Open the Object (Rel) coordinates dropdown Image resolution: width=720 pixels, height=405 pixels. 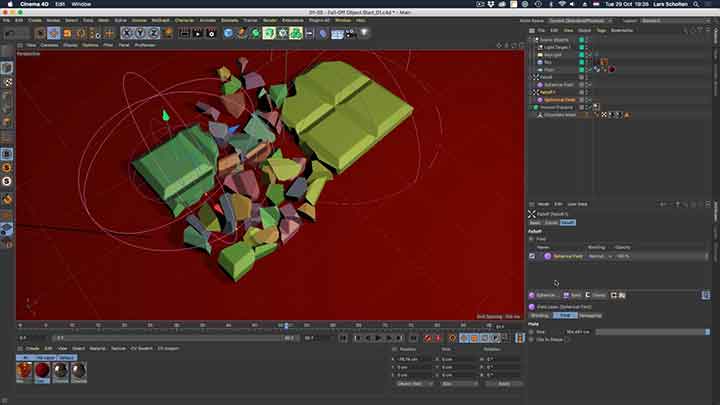414,384
